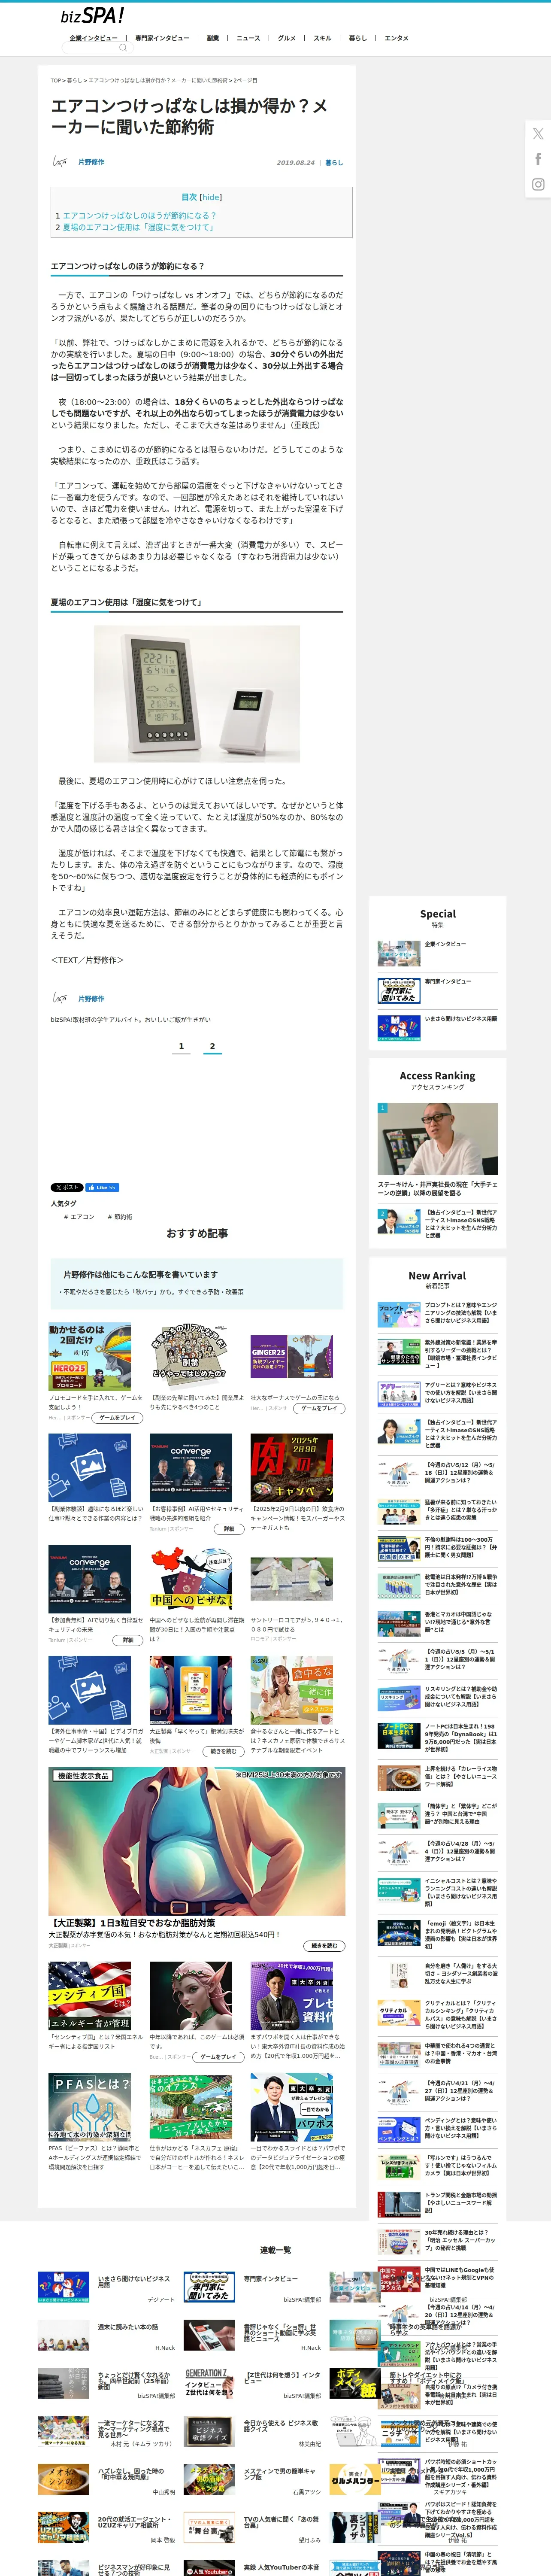Collapse table of contents with hide
Viewport: 551px width, 2576px height.
[x=212, y=197]
